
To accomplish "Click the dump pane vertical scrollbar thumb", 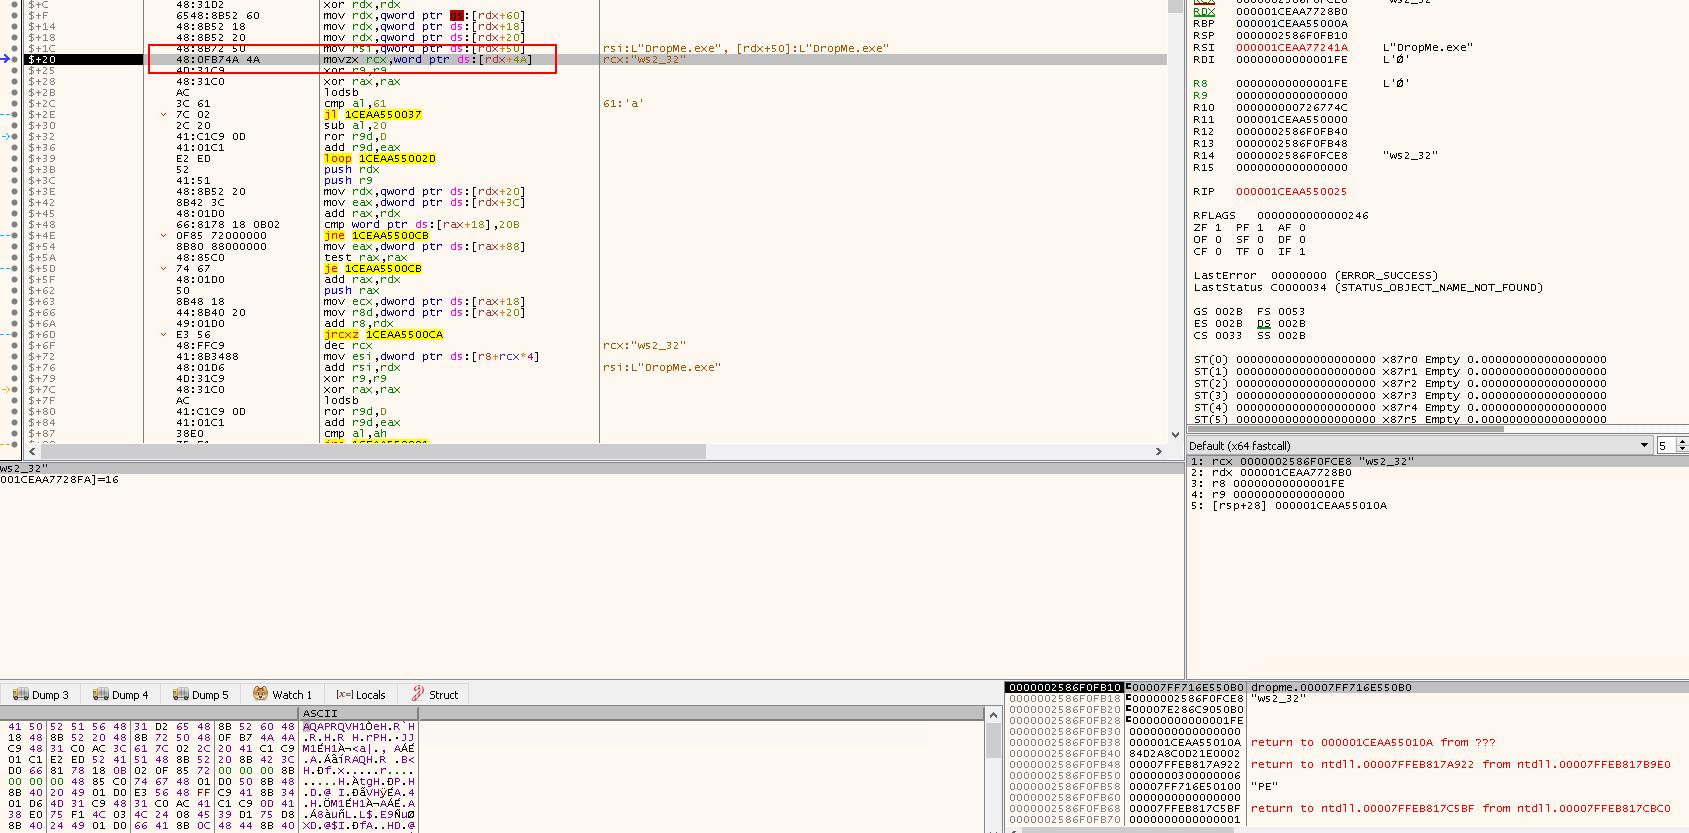I will [993, 740].
